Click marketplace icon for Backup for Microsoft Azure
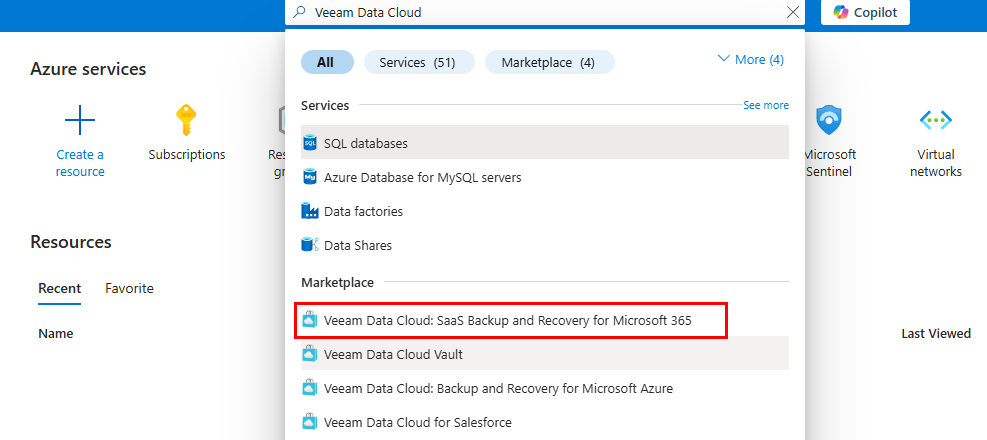This screenshot has height=440, width=987. click(309, 388)
